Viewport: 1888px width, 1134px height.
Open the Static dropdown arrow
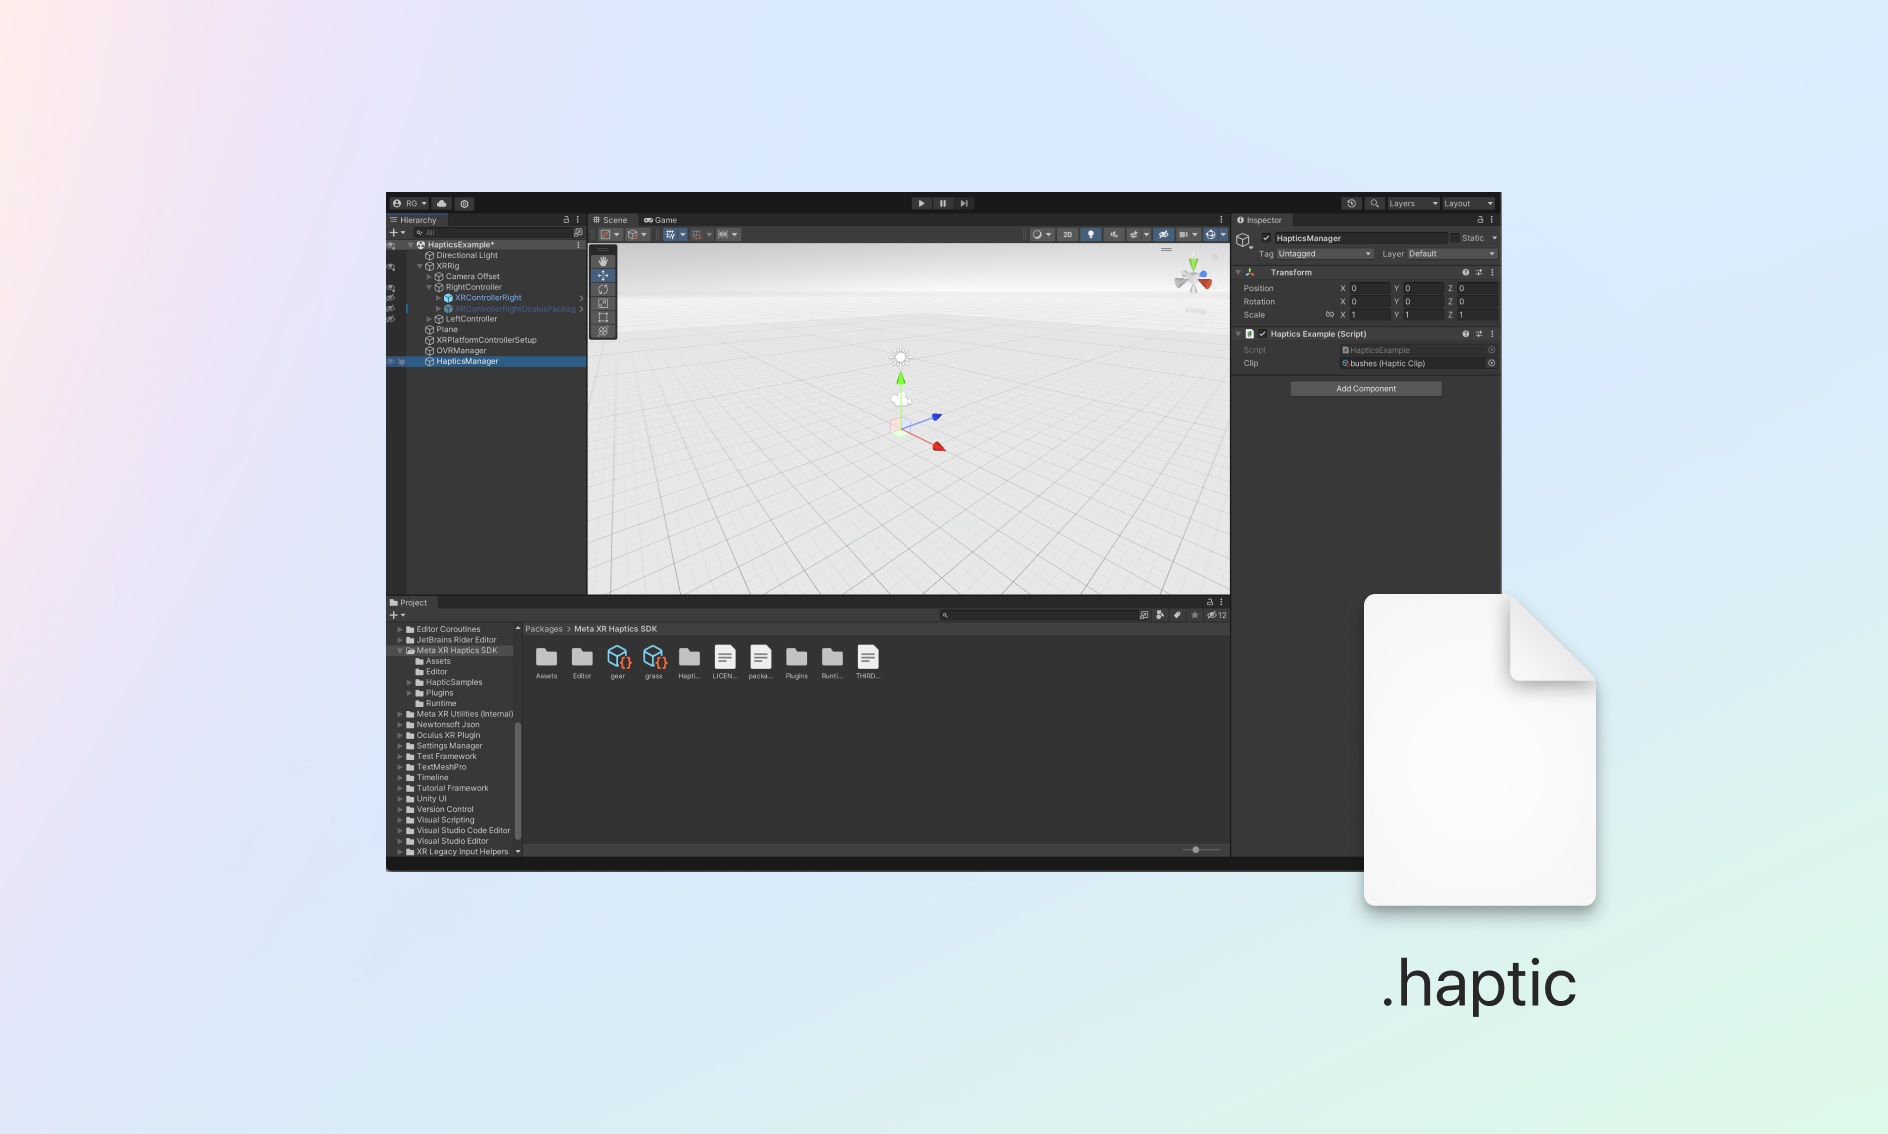pyautogui.click(x=1494, y=238)
